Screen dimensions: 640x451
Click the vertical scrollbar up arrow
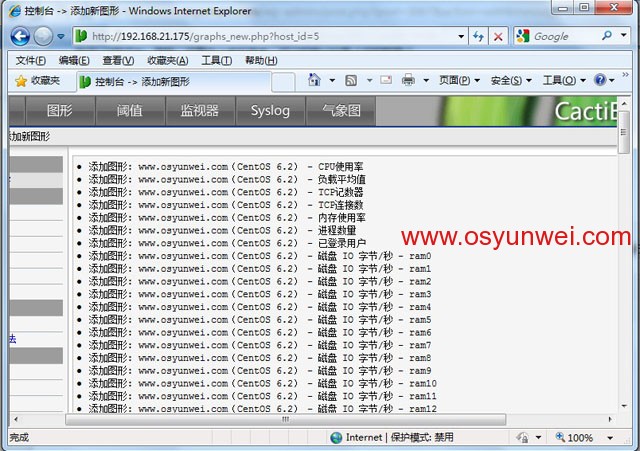pos(624,104)
